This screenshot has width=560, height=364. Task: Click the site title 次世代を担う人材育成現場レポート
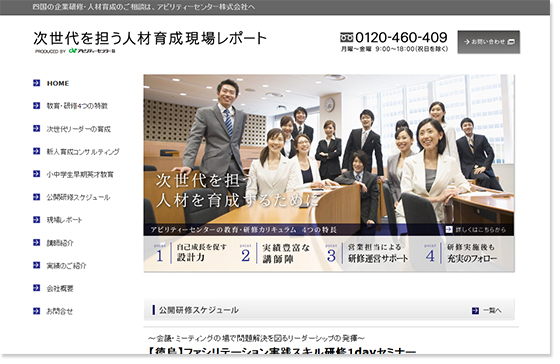[x=150, y=38]
